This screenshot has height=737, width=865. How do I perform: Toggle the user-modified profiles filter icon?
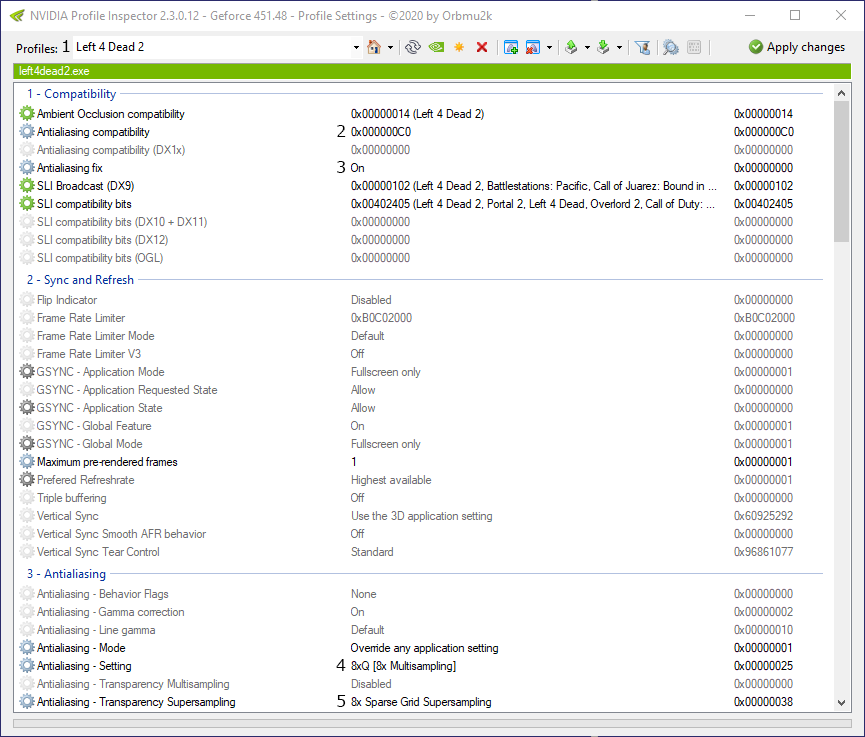(x=642, y=47)
